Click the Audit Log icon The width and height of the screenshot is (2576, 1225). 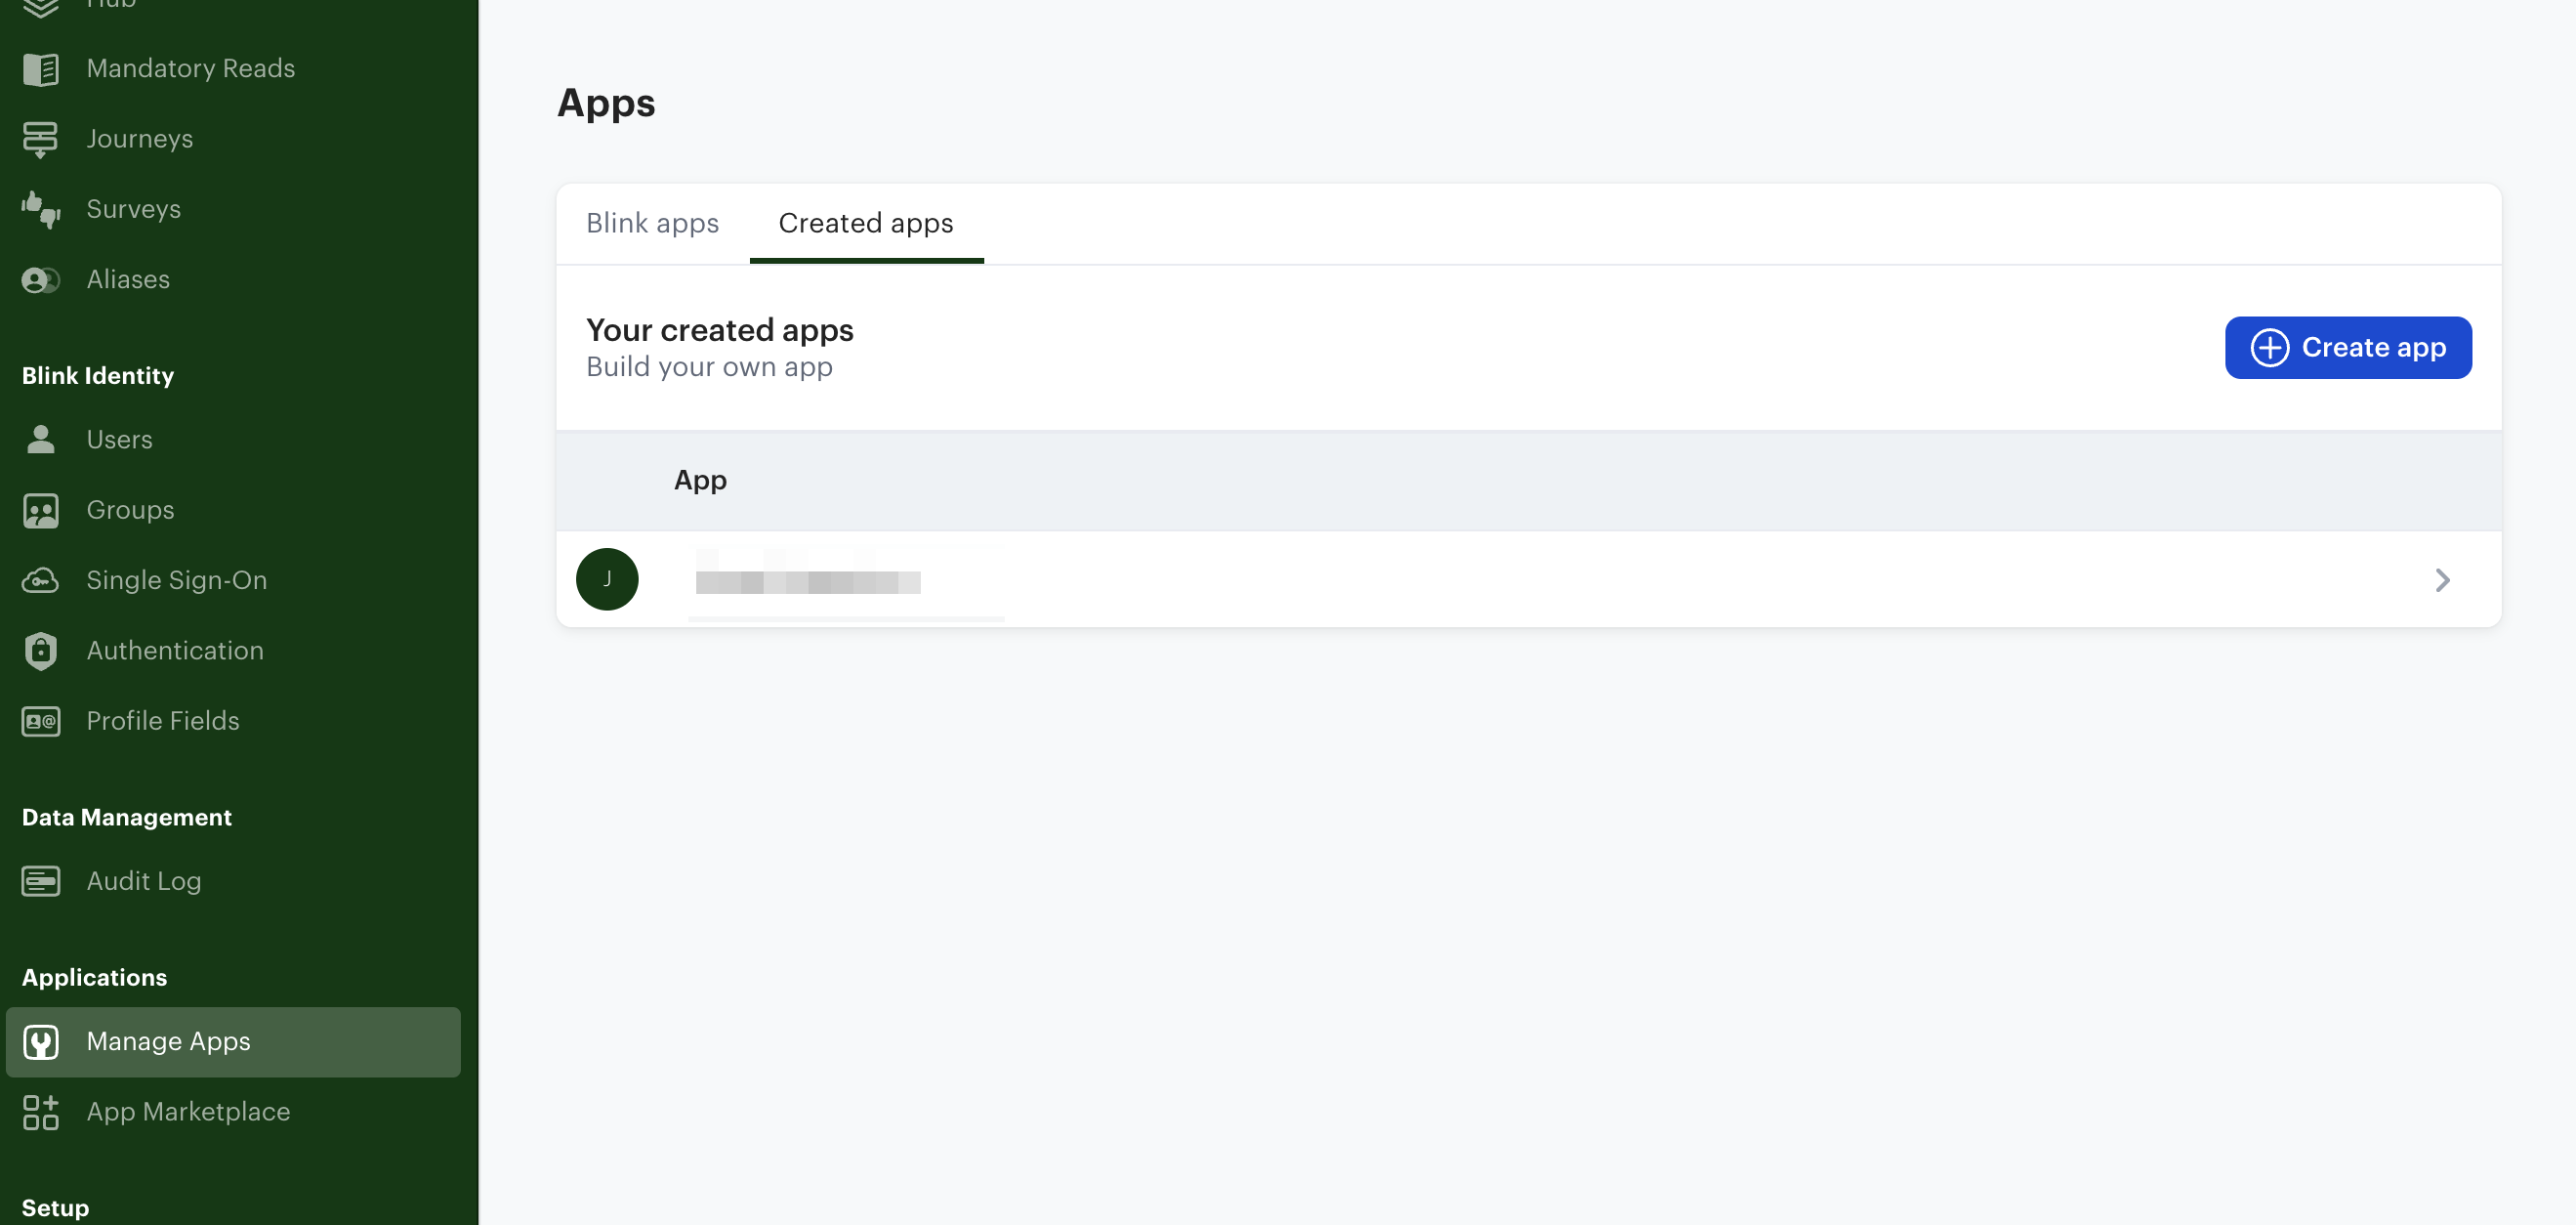(x=41, y=881)
